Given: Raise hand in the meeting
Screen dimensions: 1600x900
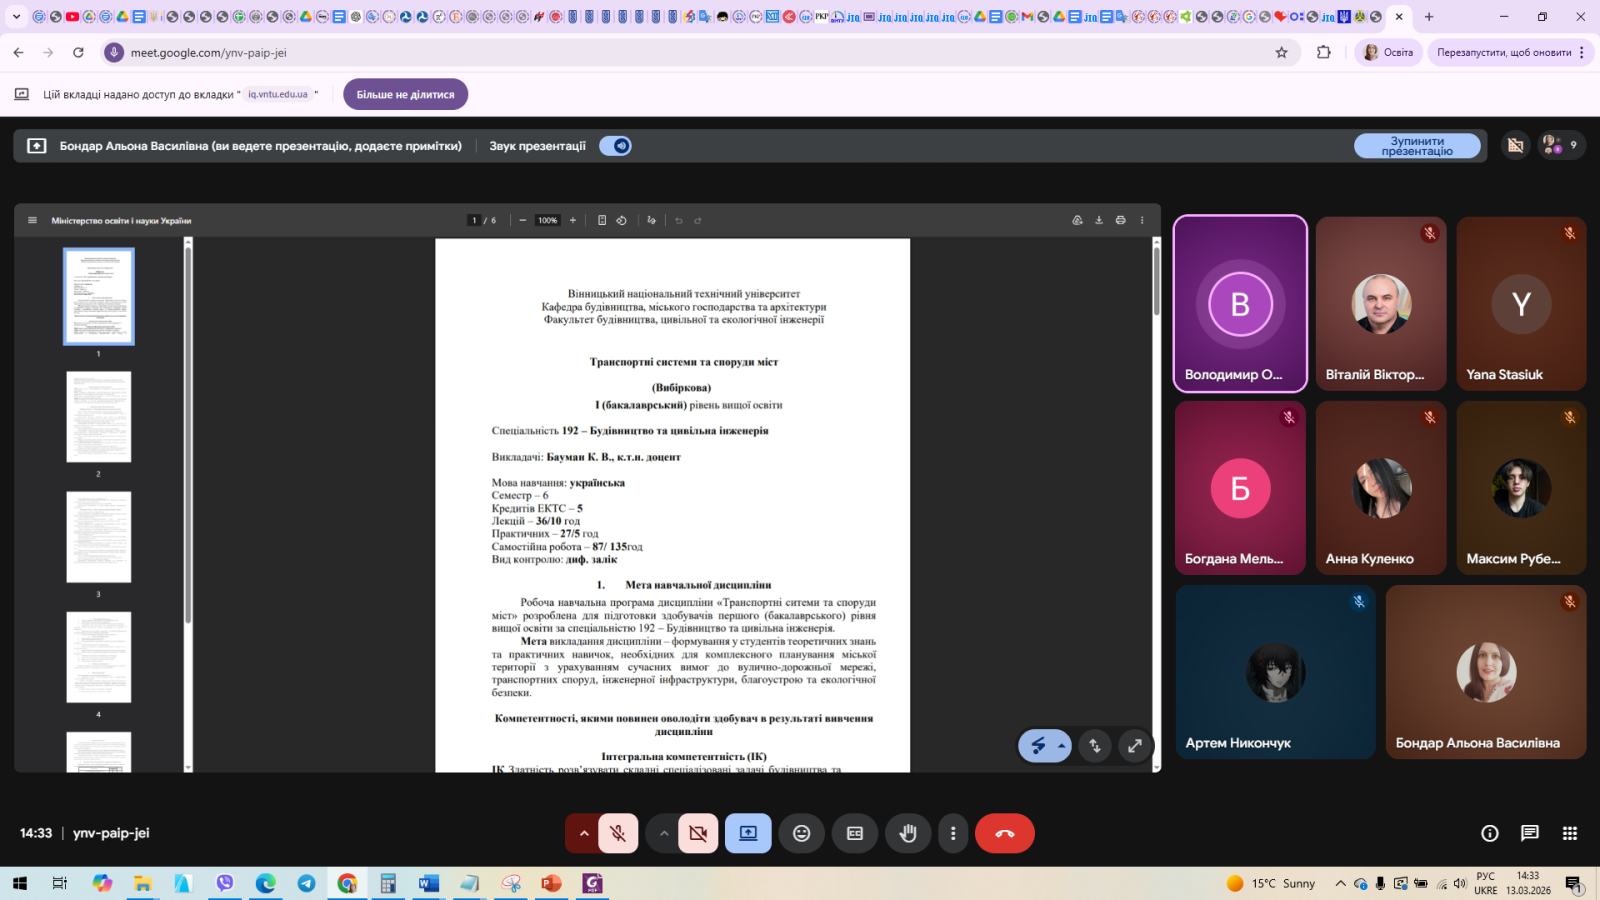Looking at the screenshot, I should click(x=908, y=833).
